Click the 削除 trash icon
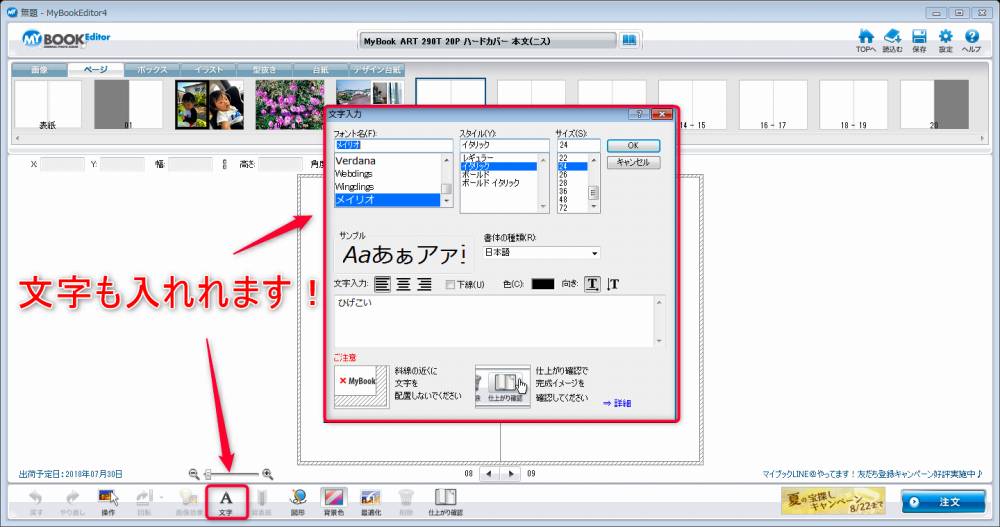1000x527 pixels. (406, 502)
